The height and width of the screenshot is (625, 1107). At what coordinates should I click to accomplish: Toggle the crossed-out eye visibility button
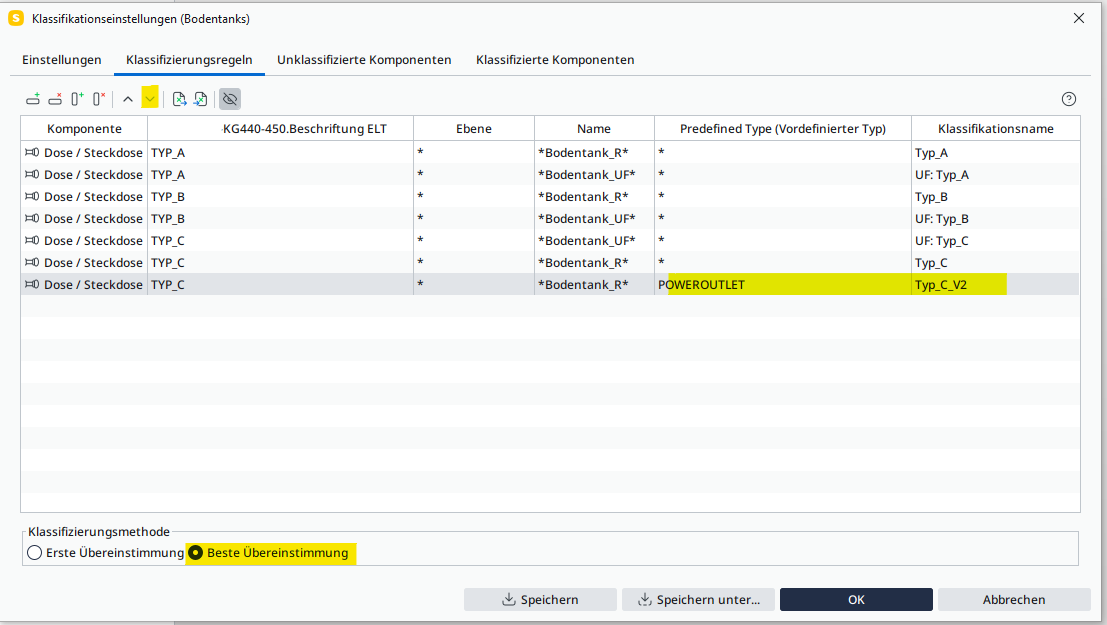(230, 99)
